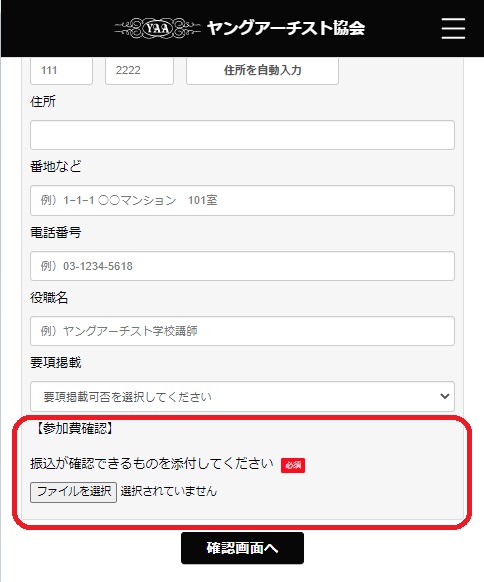Click into the empty 住所 text field
The height and width of the screenshot is (582, 484).
click(242, 135)
